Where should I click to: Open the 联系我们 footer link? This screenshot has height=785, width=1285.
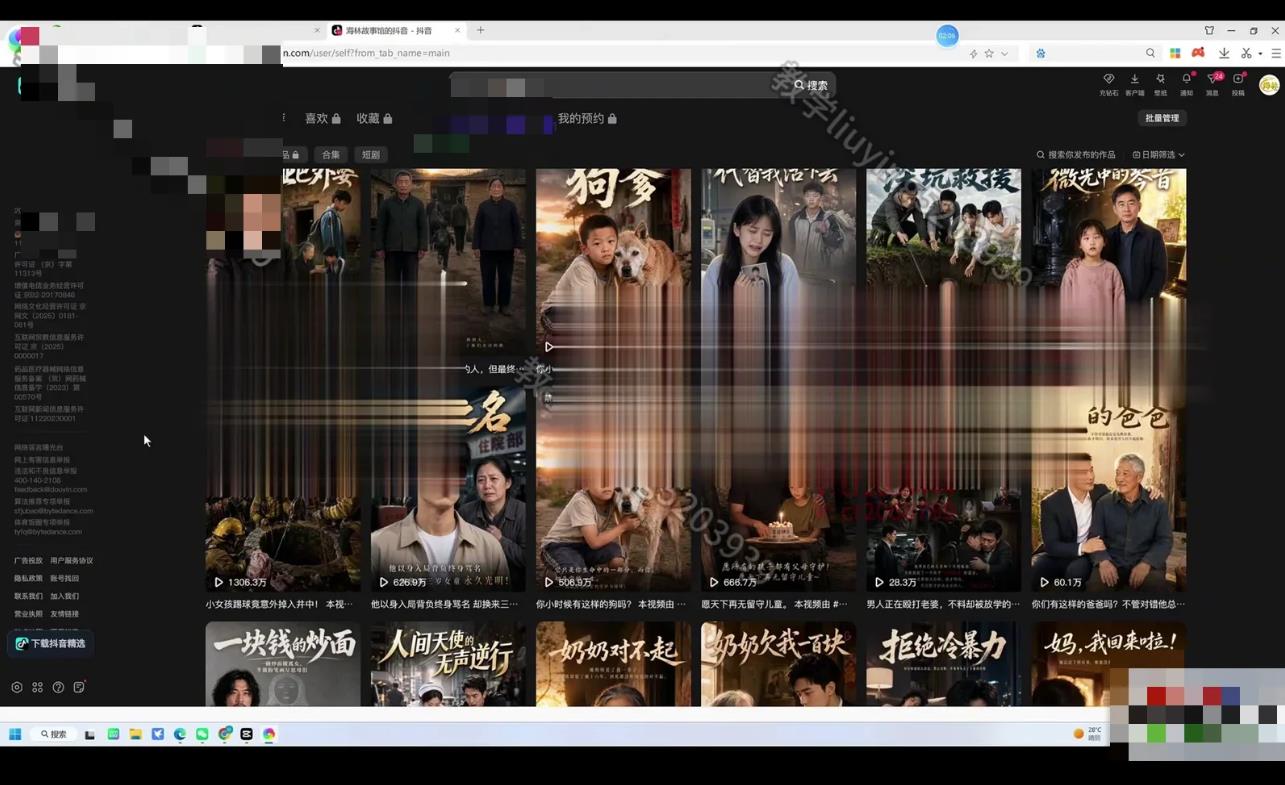pyautogui.click(x=28, y=597)
